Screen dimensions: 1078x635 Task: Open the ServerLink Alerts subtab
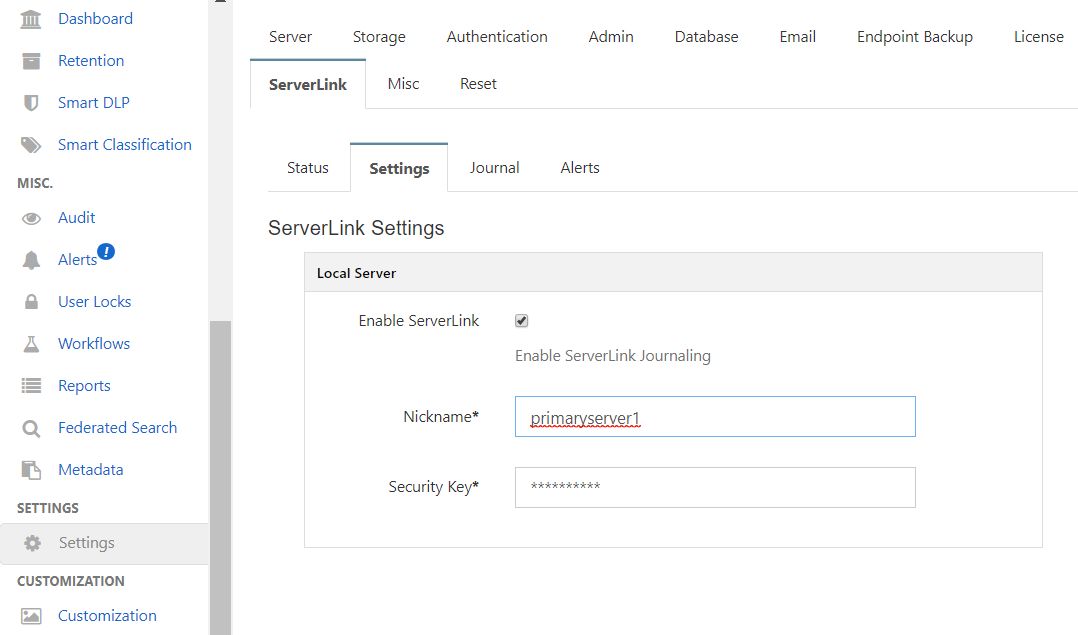tap(580, 168)
